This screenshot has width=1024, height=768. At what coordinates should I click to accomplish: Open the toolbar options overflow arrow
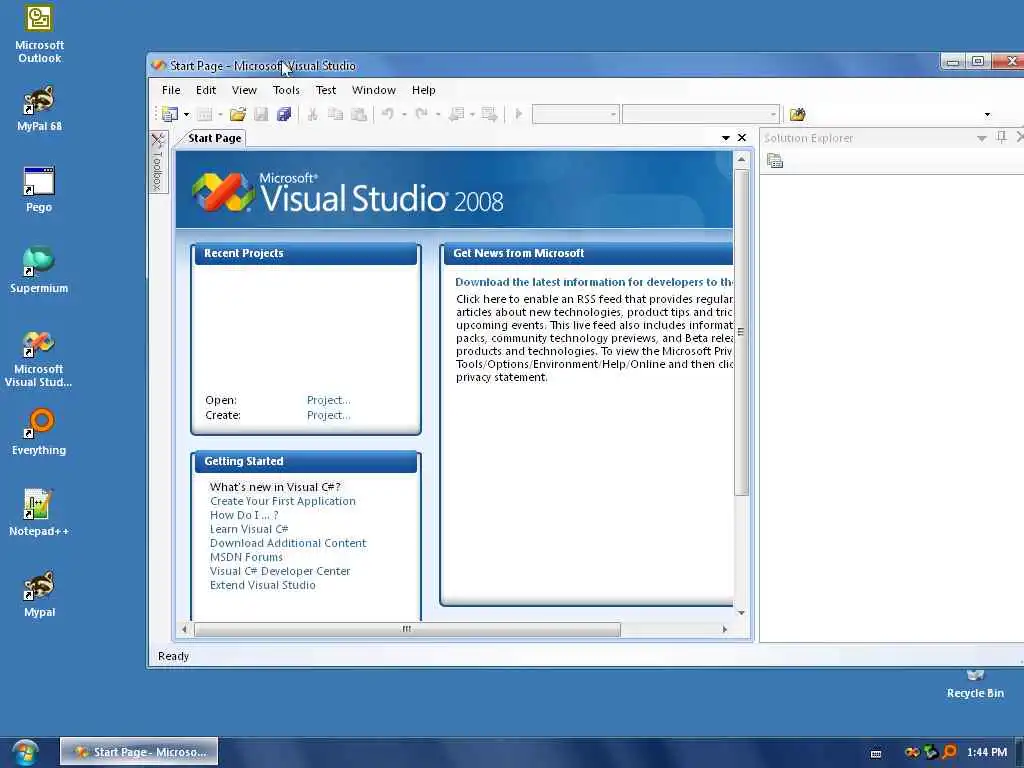[987, 115]
